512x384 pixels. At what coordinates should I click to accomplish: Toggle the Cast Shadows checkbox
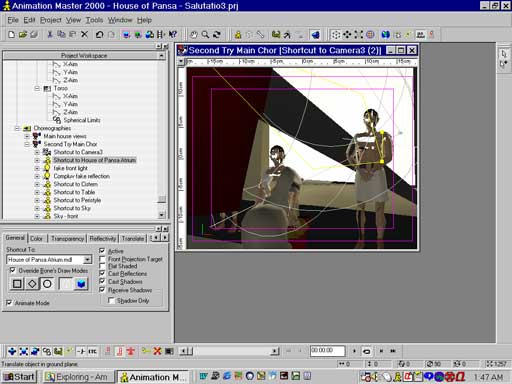click(x=102, y=281)
